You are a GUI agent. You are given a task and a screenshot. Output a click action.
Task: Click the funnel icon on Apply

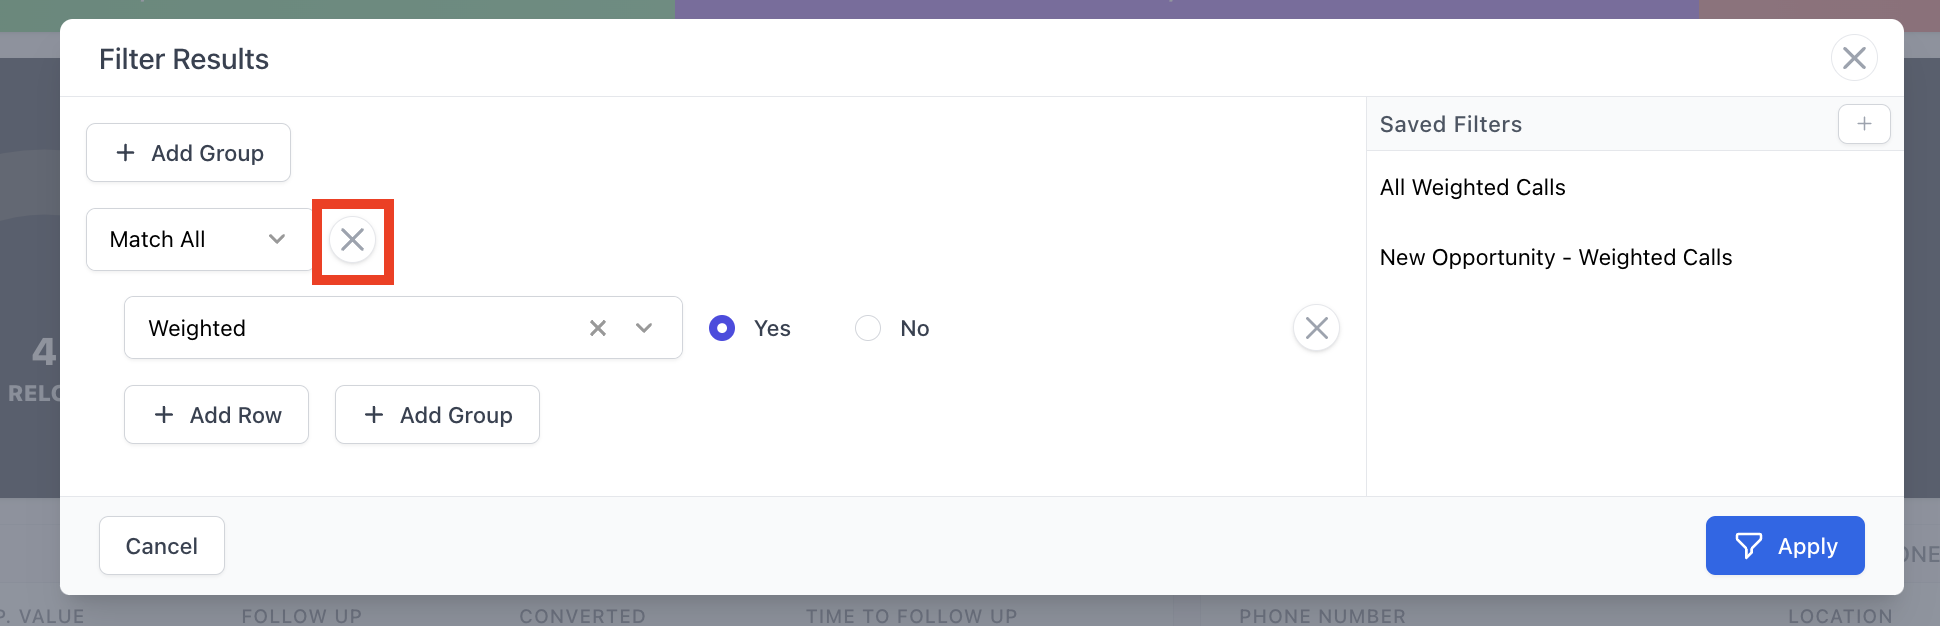click(1748, 546)
